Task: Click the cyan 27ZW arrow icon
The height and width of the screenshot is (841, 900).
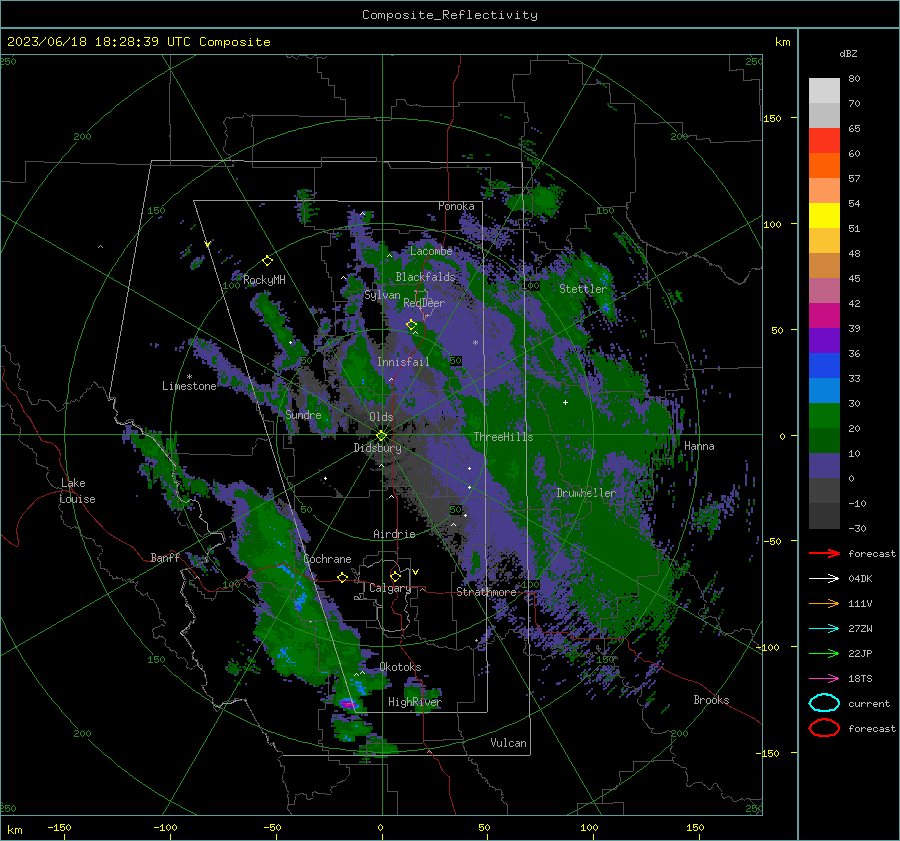Action: coord(824,629)
